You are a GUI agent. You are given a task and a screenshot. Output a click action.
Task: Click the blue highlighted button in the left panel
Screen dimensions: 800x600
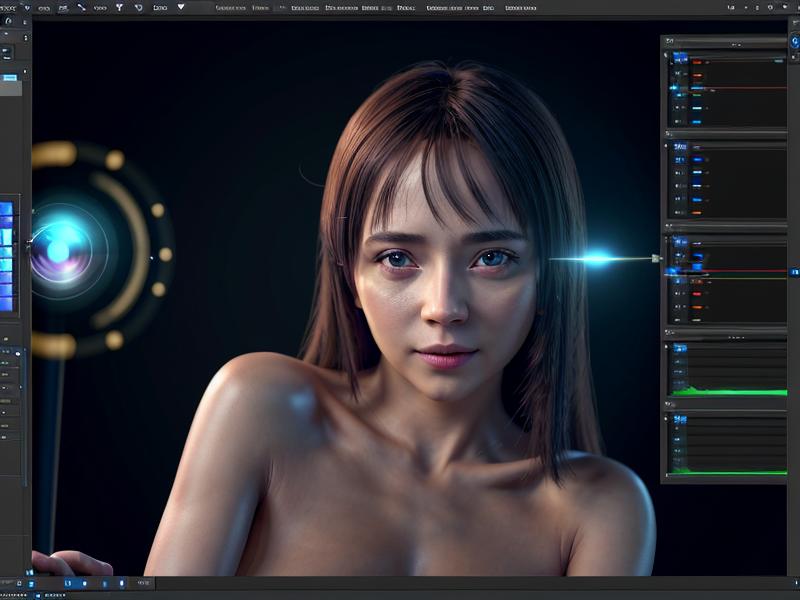(x=9, y=78)
